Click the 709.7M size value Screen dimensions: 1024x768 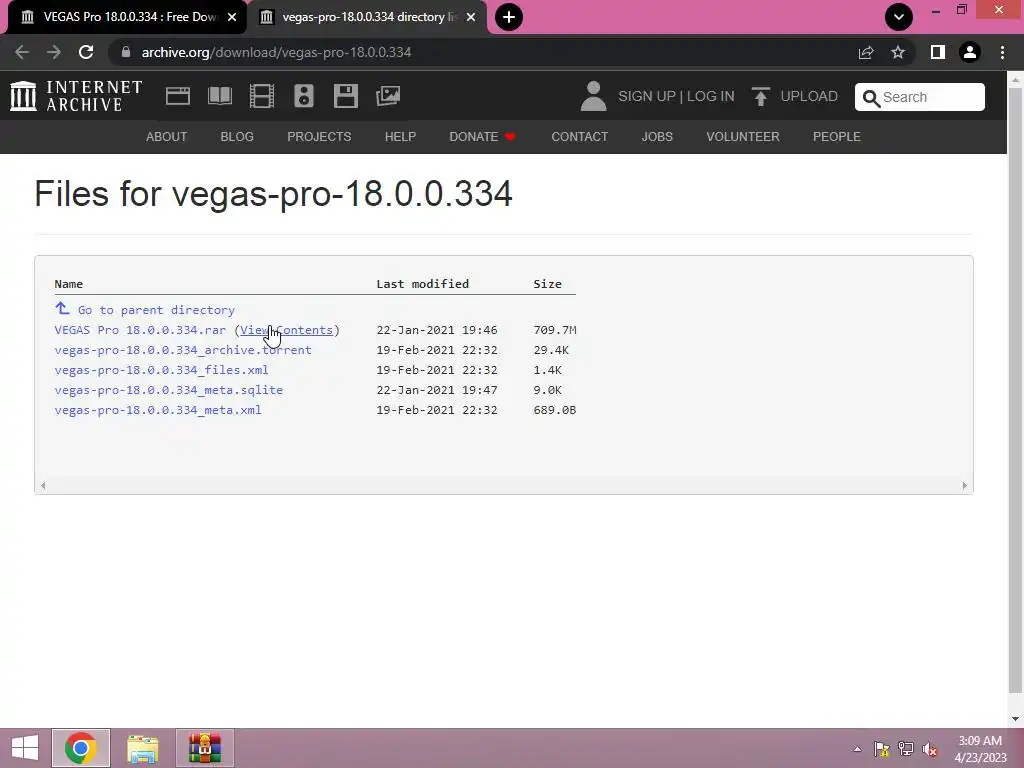pos(554,330)
